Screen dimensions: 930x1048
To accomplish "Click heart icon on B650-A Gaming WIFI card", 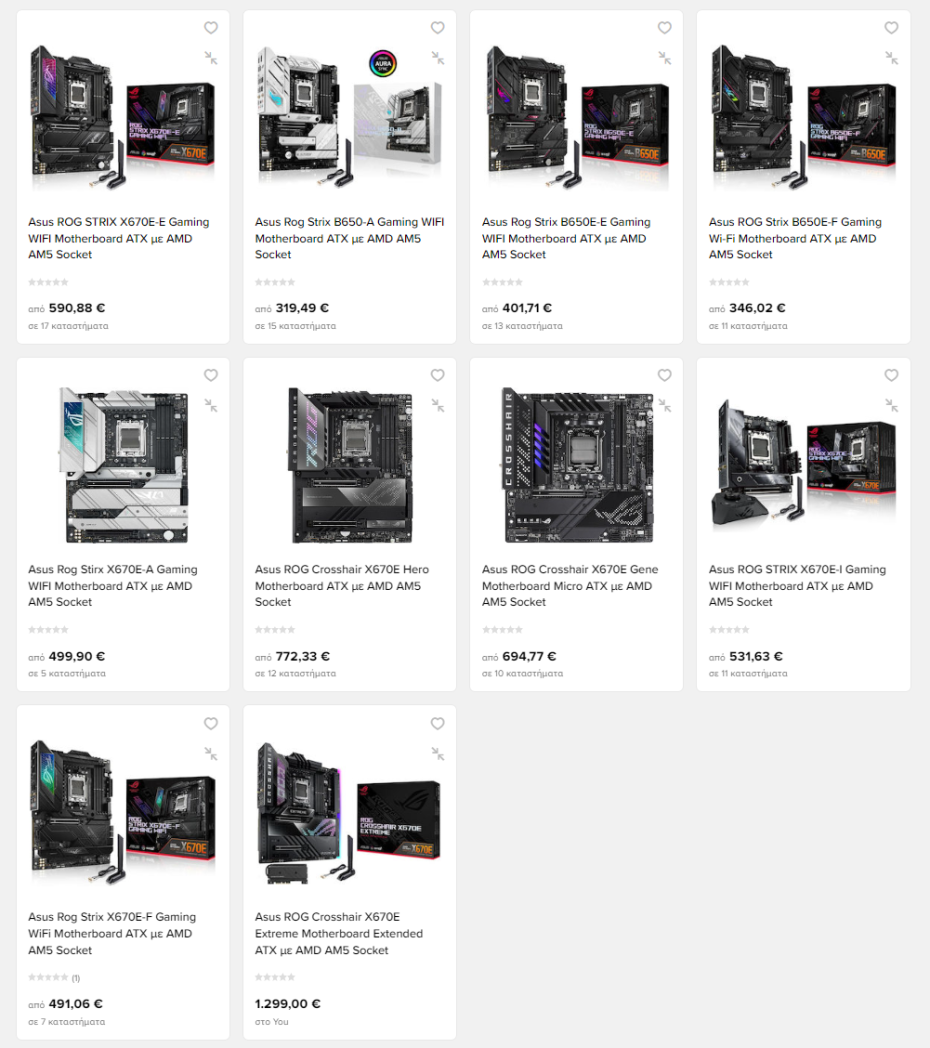I will click(x=437, y=27).
